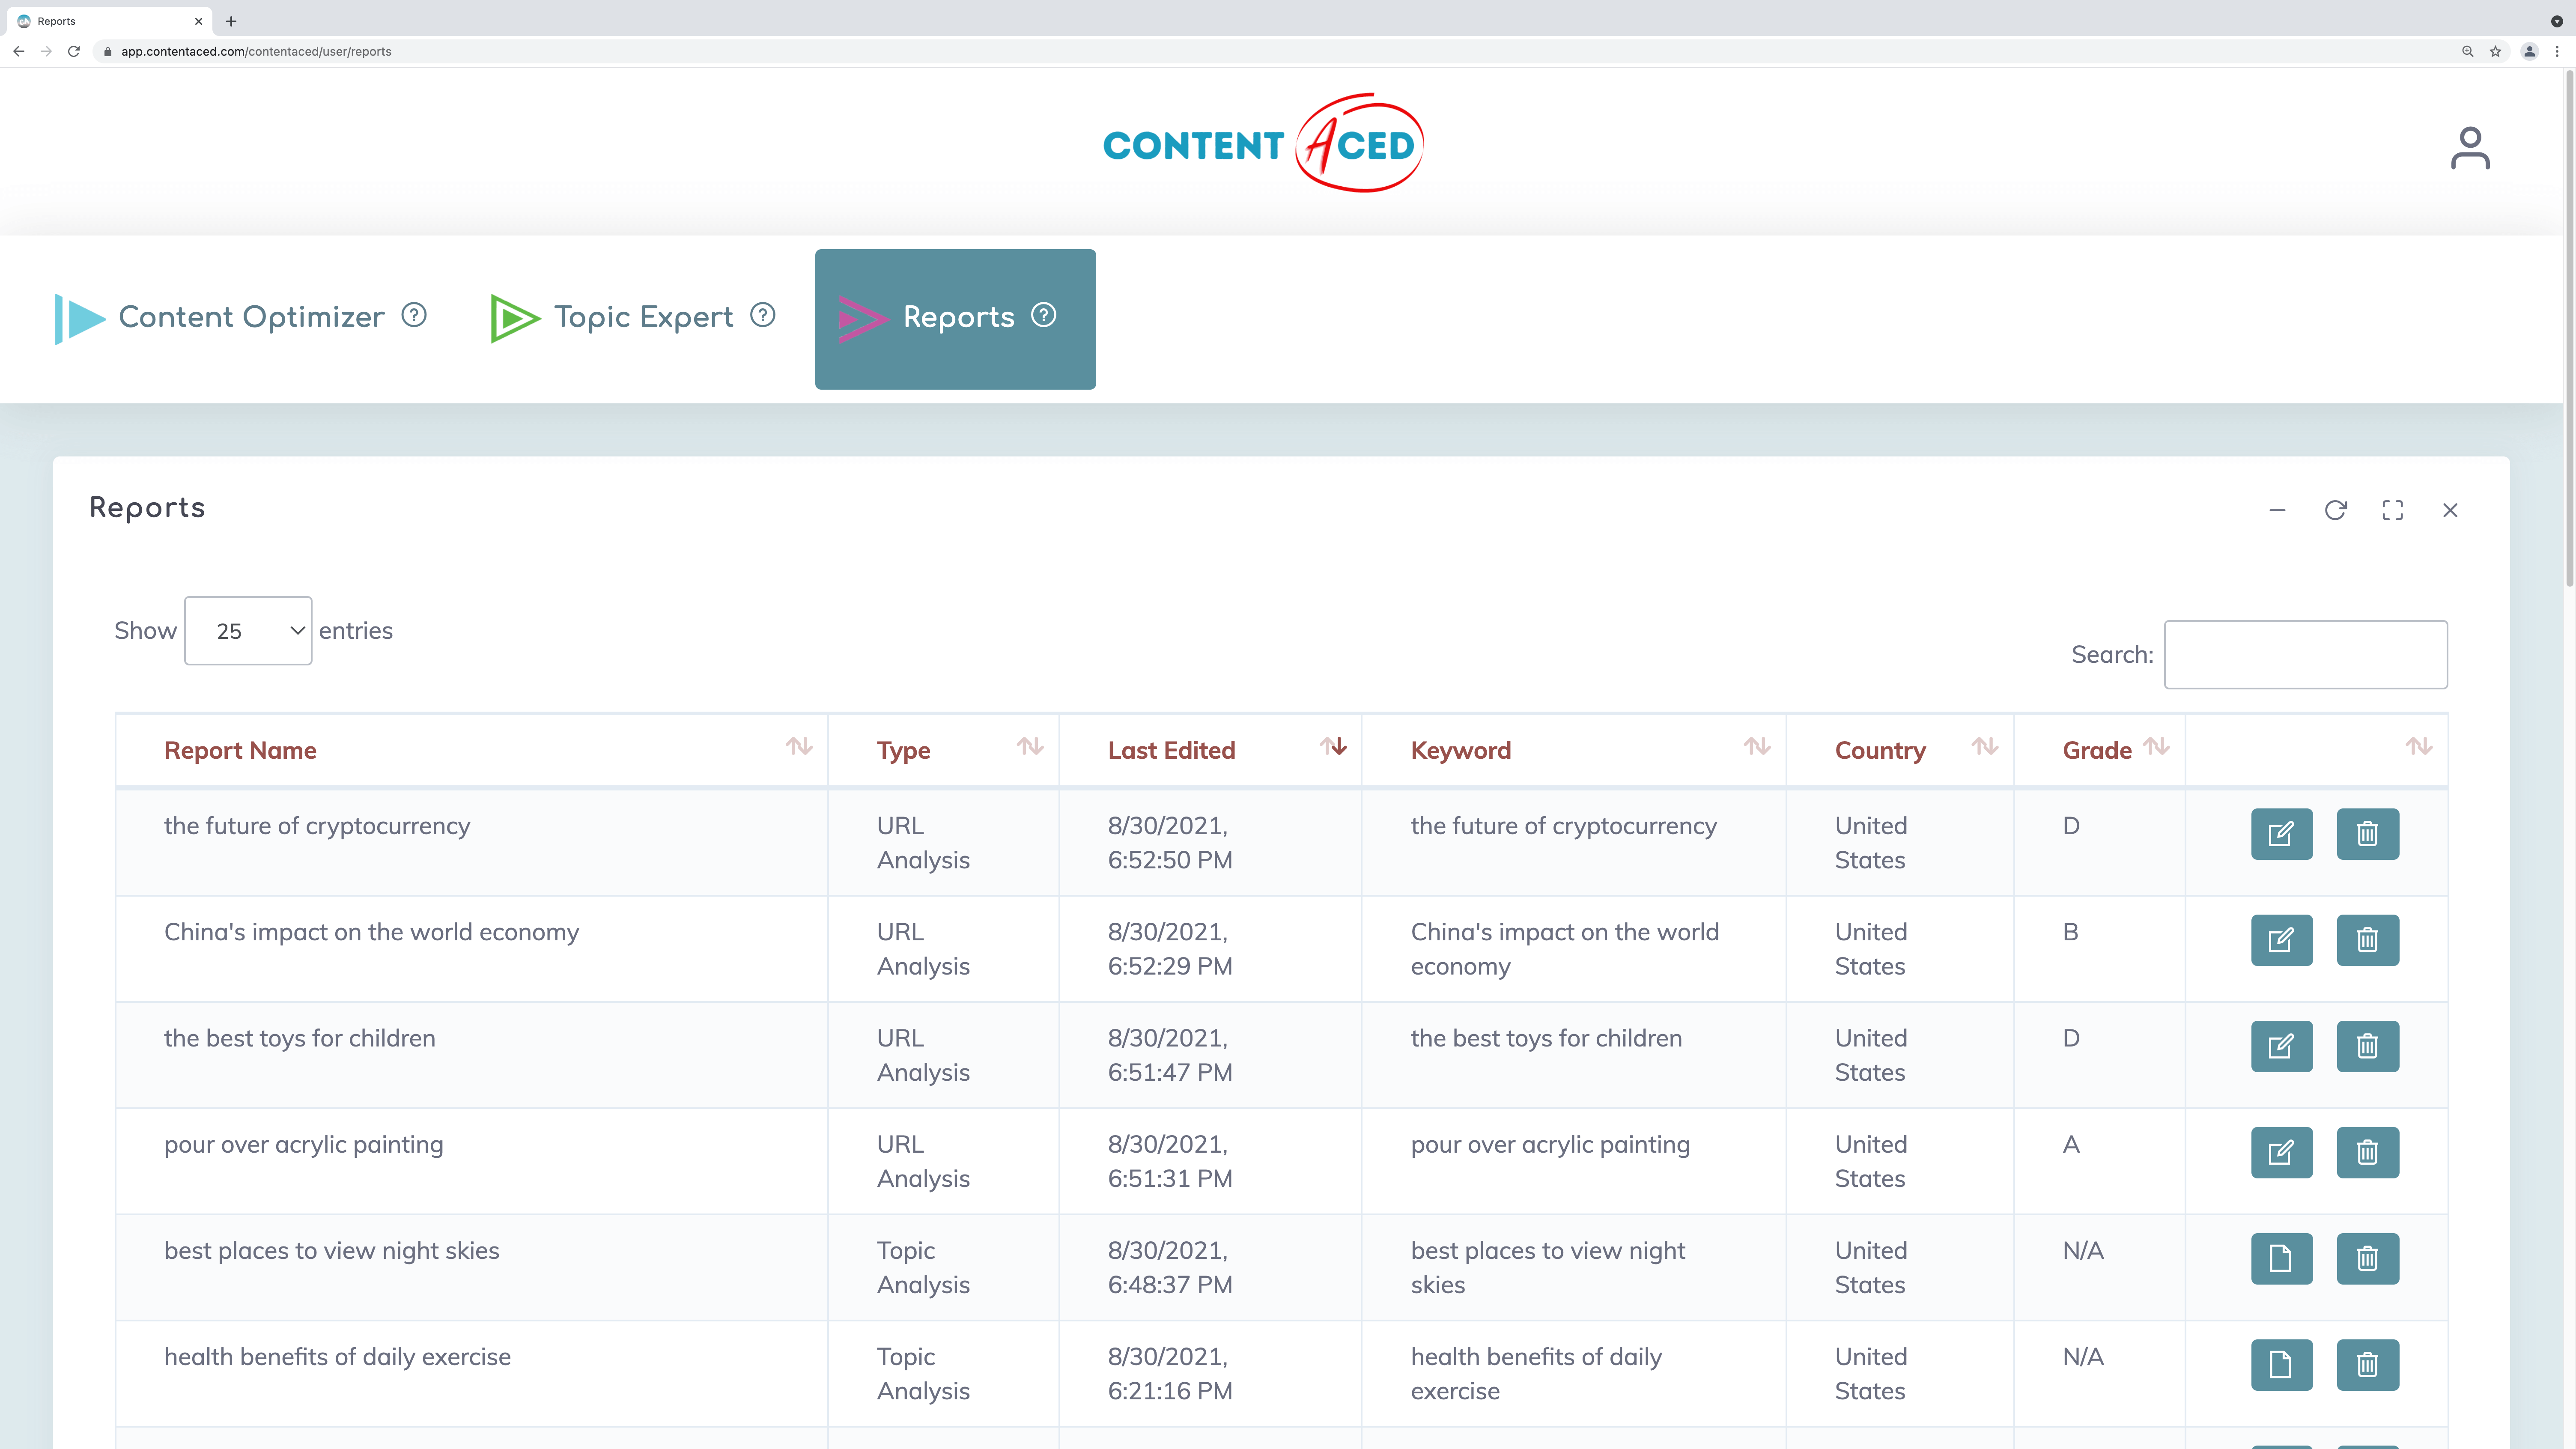The image size is (2576, 1449).
Task: Edit the best toys for children report
Action: click(2281, 1046)
